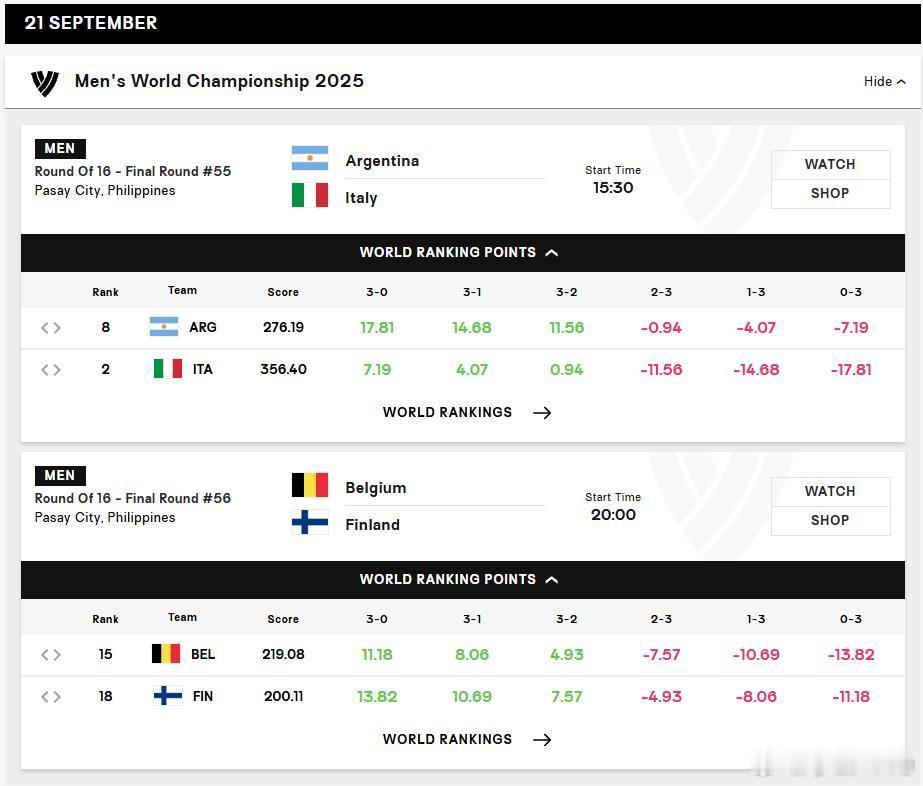This screenshot has width=923, height=786.
Task: Click WATCH for the Argentina vs Italy match
Action: click(x=830, y=164)
